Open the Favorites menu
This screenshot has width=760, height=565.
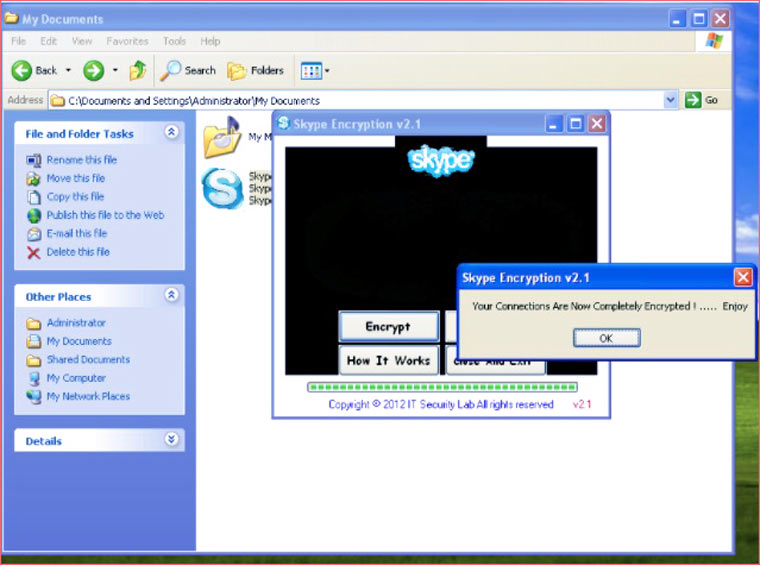[127, 41]
